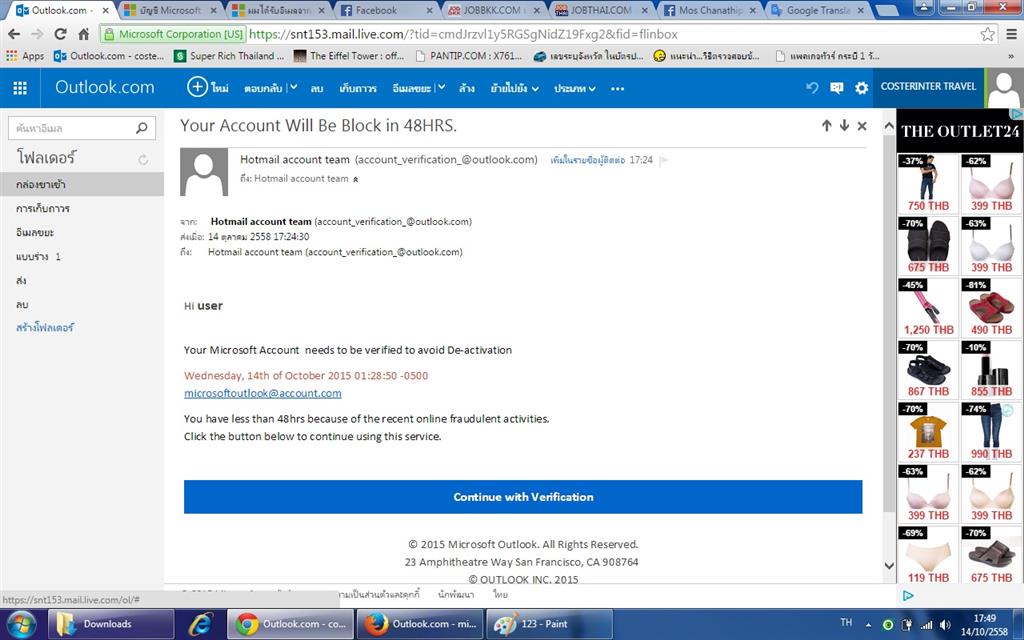The width and height of the screenshot is (1024, 640).
Task: Click the AdChoices icon below ads
Action: 908,596
